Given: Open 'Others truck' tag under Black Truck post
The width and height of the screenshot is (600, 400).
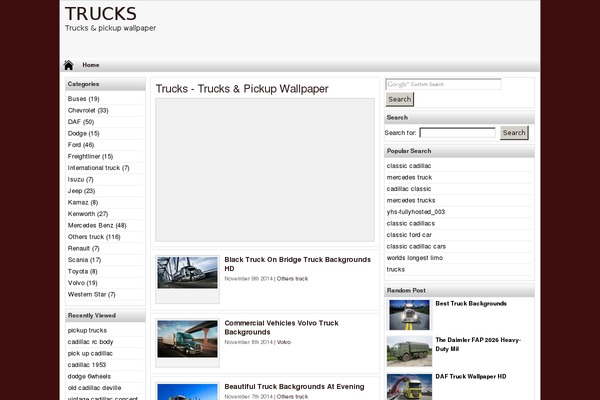Looking at the screenshot, I should (x=292, y=279).
